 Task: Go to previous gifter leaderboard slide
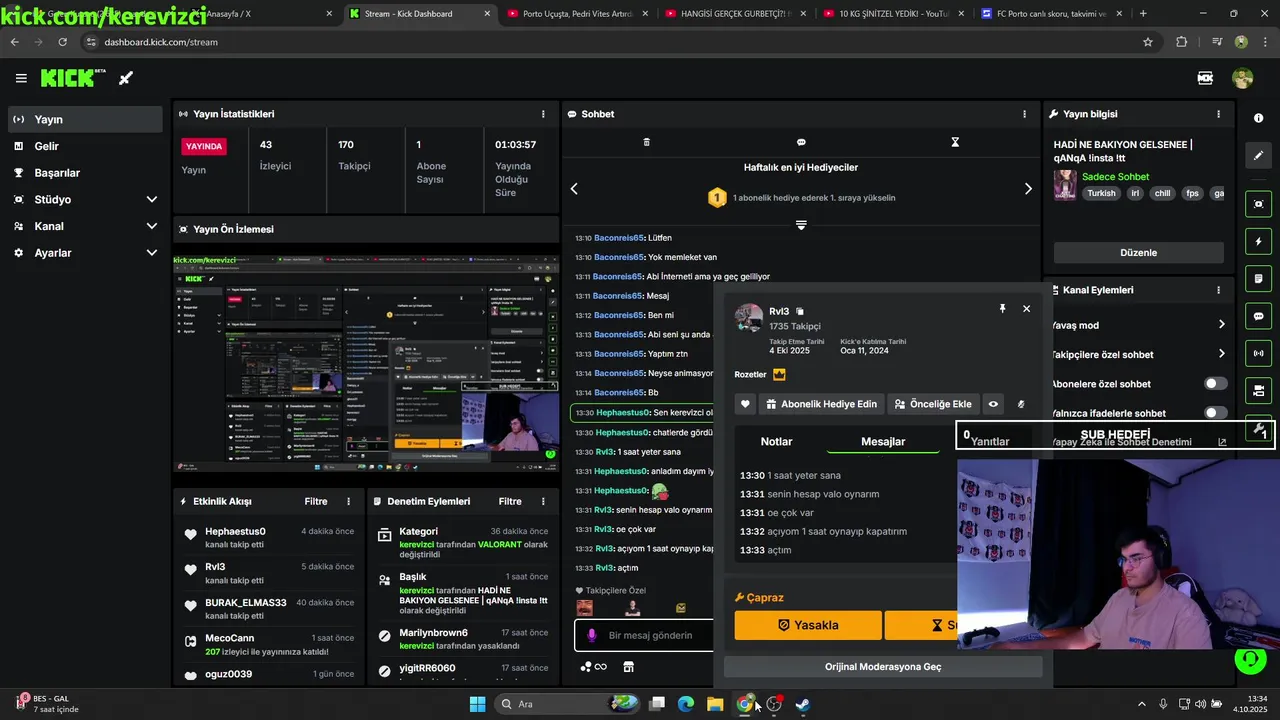click(x=574, y=188)
